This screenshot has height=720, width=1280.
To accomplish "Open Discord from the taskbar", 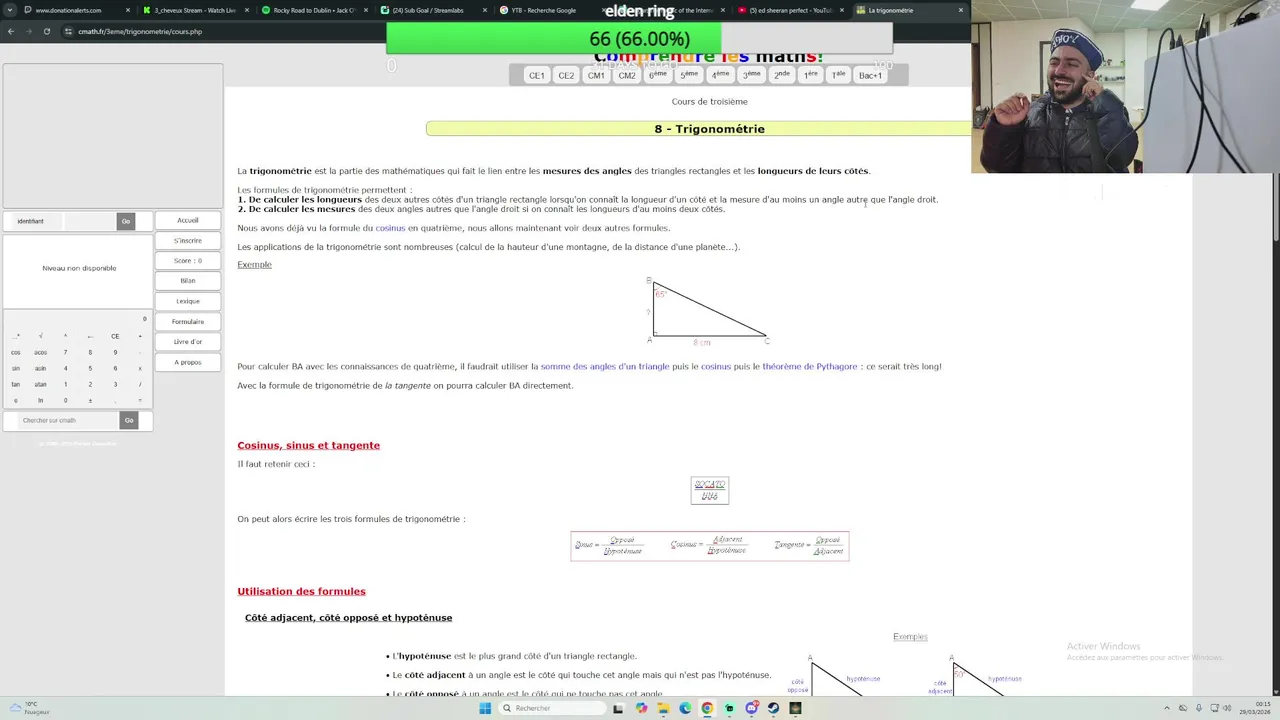I will coord(751,708).
